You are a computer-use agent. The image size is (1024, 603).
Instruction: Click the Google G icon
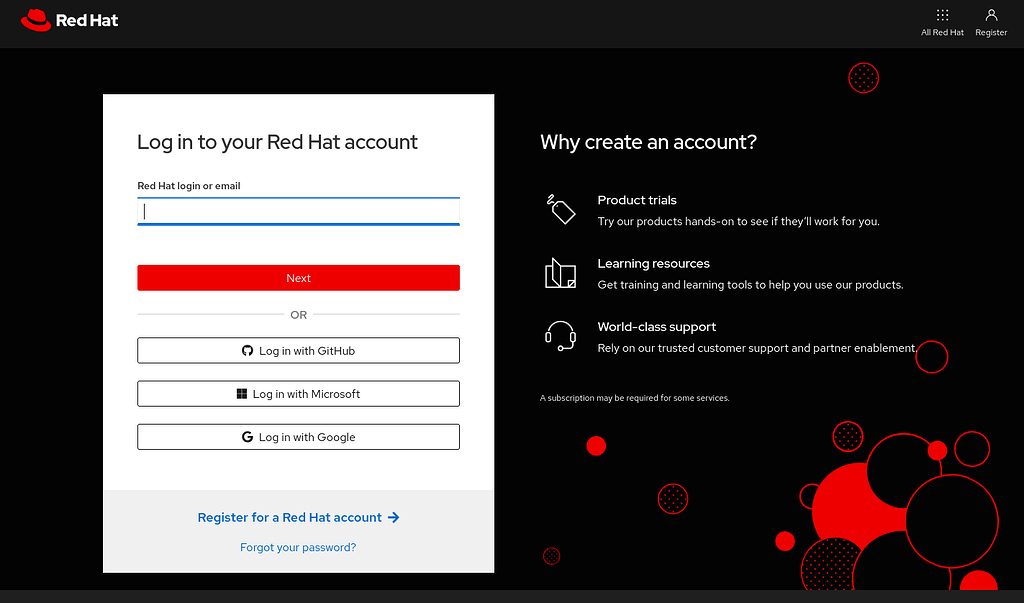246,436
